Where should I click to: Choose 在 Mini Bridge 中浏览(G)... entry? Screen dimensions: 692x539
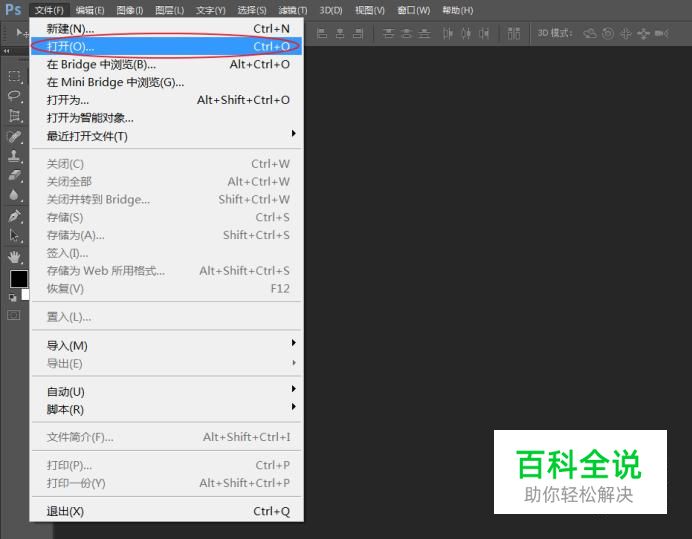click(x=166, y=82)
